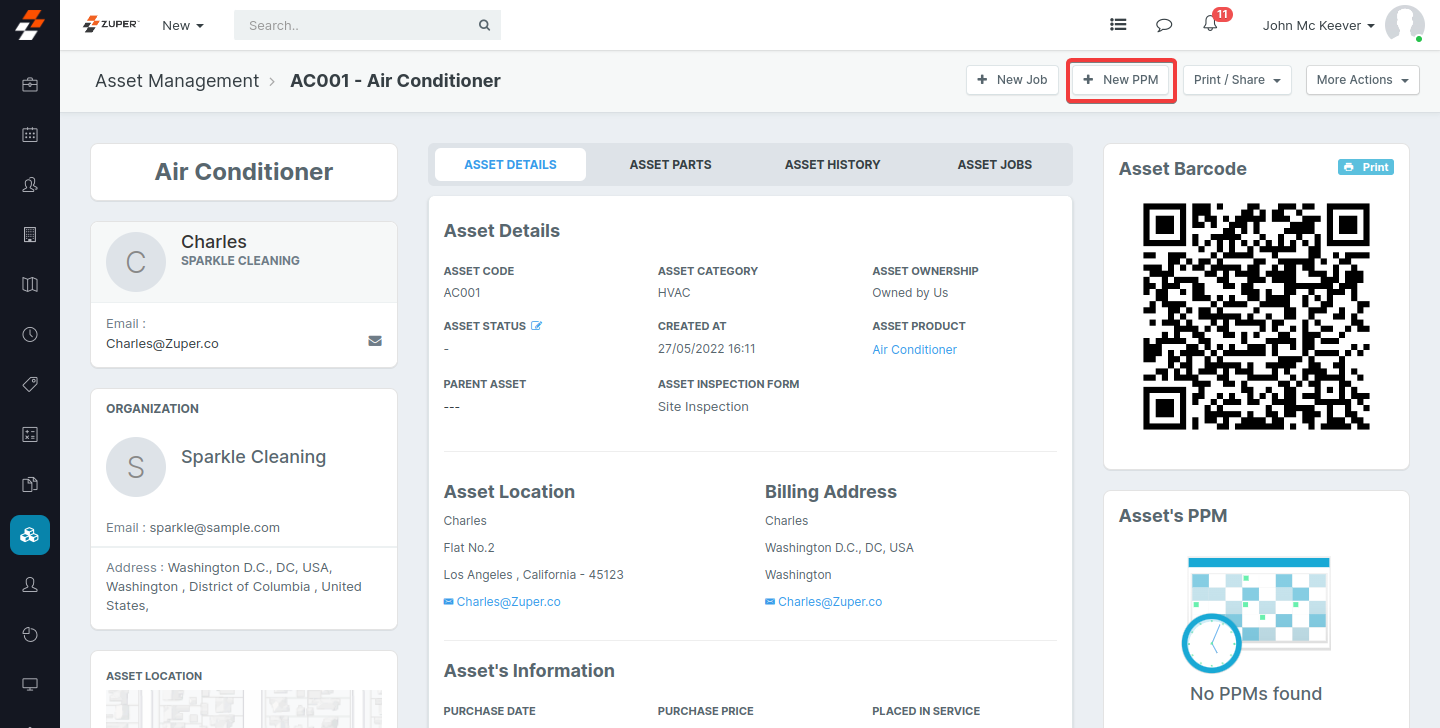Click the list view icon in header

(1118, 25)
